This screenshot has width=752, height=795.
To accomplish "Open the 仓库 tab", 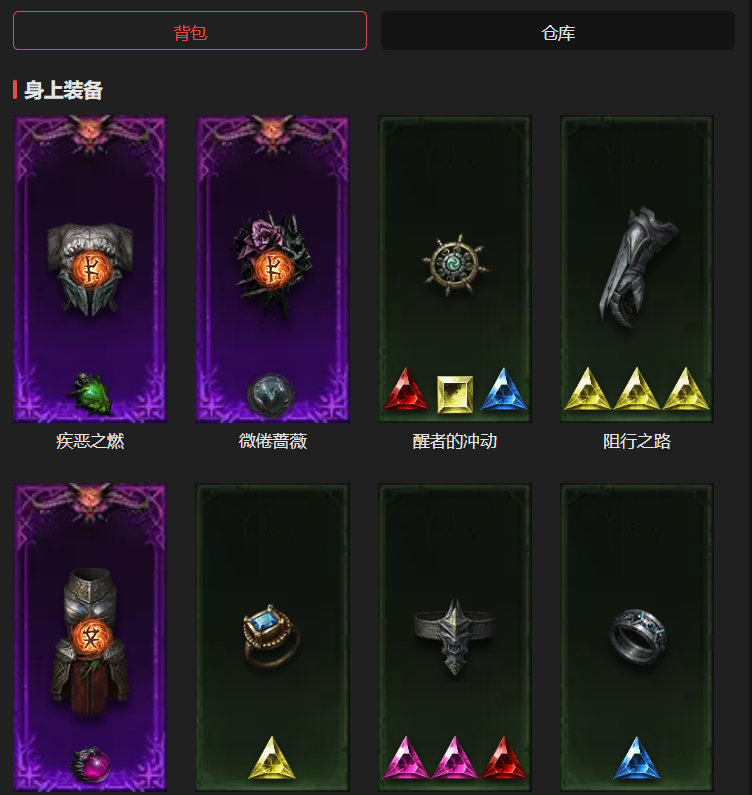I will (x=558, y=30).
